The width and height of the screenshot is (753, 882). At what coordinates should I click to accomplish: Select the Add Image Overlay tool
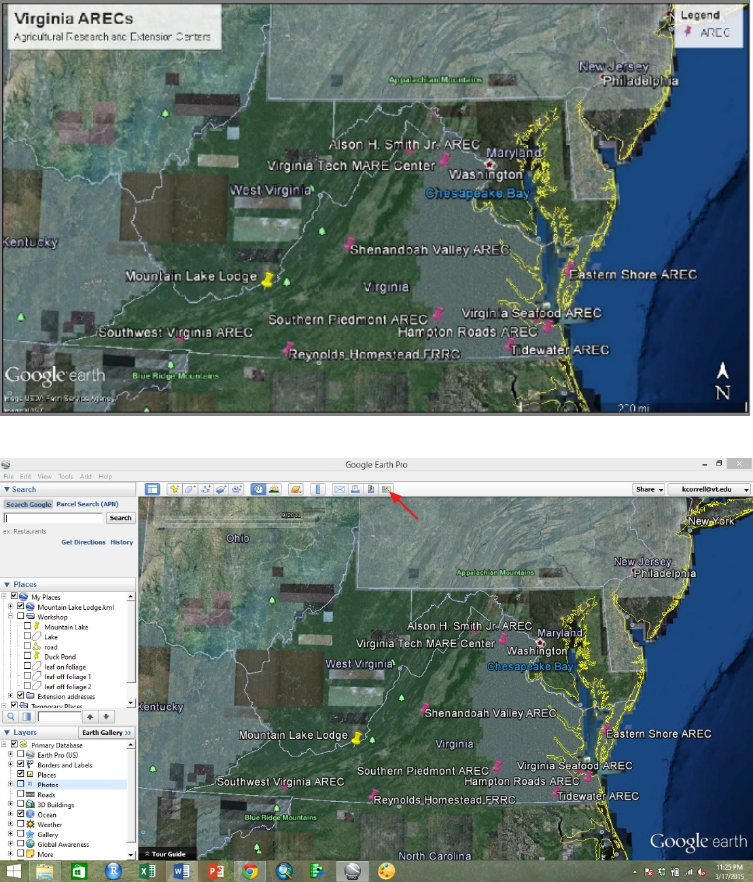pyautogui.click(x=221, y=489)
